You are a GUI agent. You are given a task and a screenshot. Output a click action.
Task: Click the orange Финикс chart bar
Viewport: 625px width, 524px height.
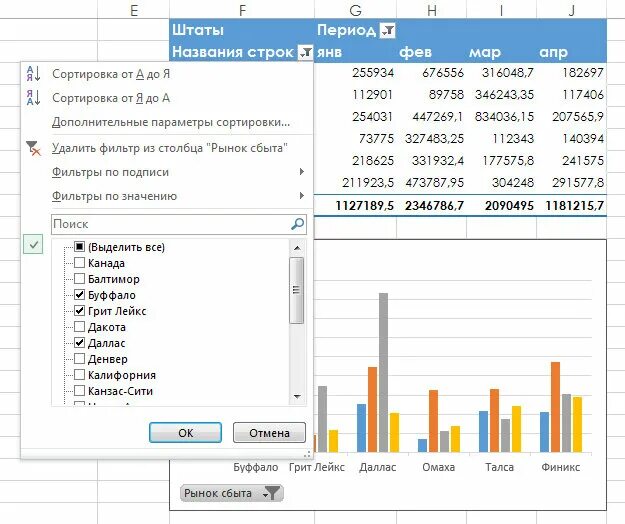pyautogui.click(x=555, y=407)
